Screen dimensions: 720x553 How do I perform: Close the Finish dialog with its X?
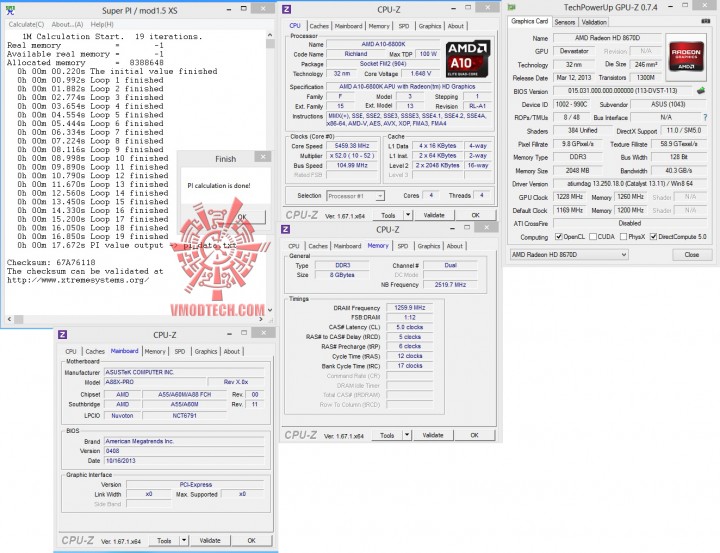point(263,157)
